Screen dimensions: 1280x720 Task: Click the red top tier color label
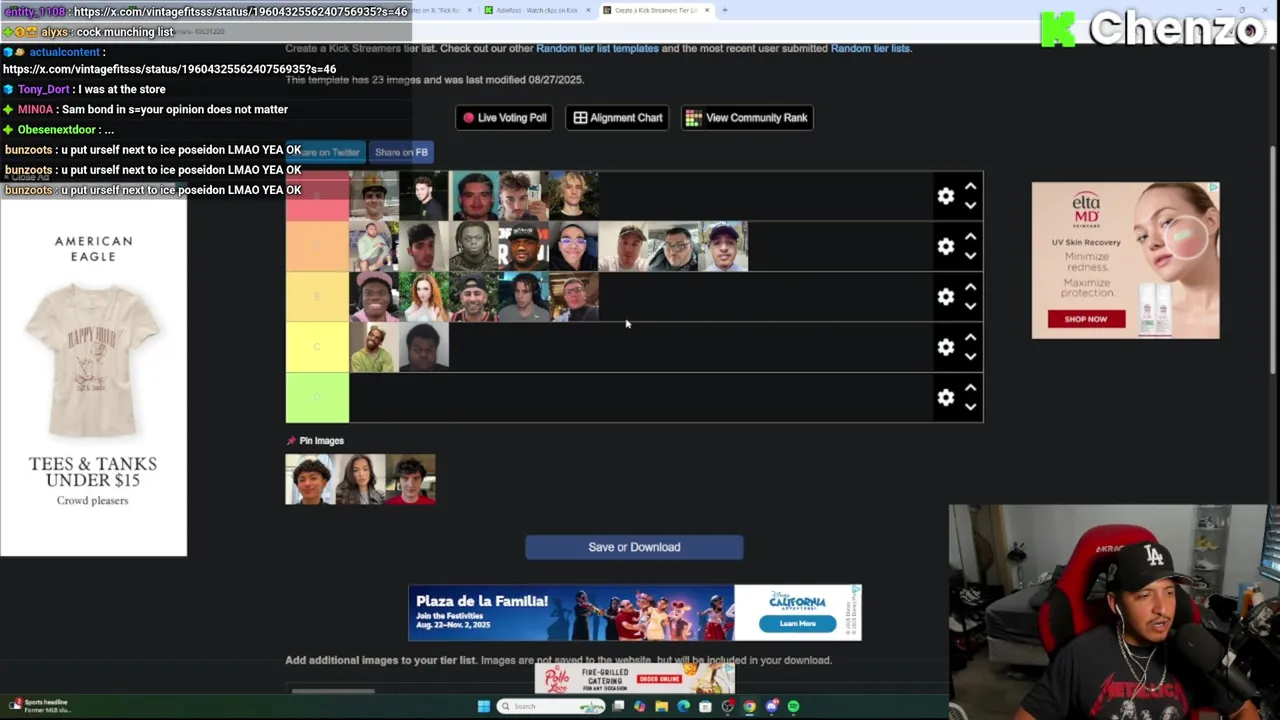coord(317,196)
